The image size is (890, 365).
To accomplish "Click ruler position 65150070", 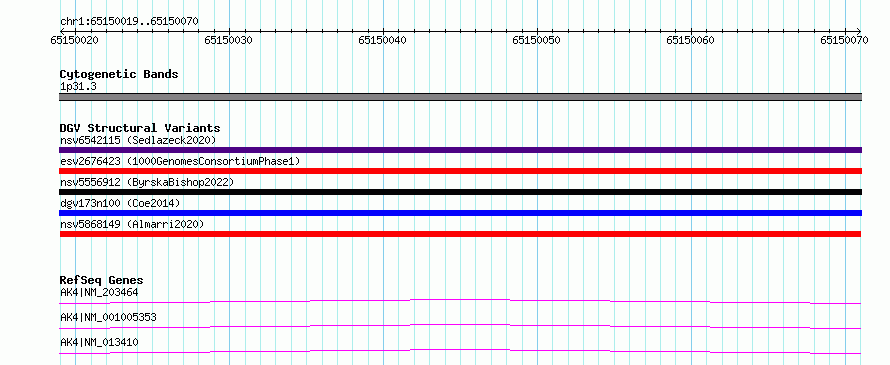I will 844,40.
